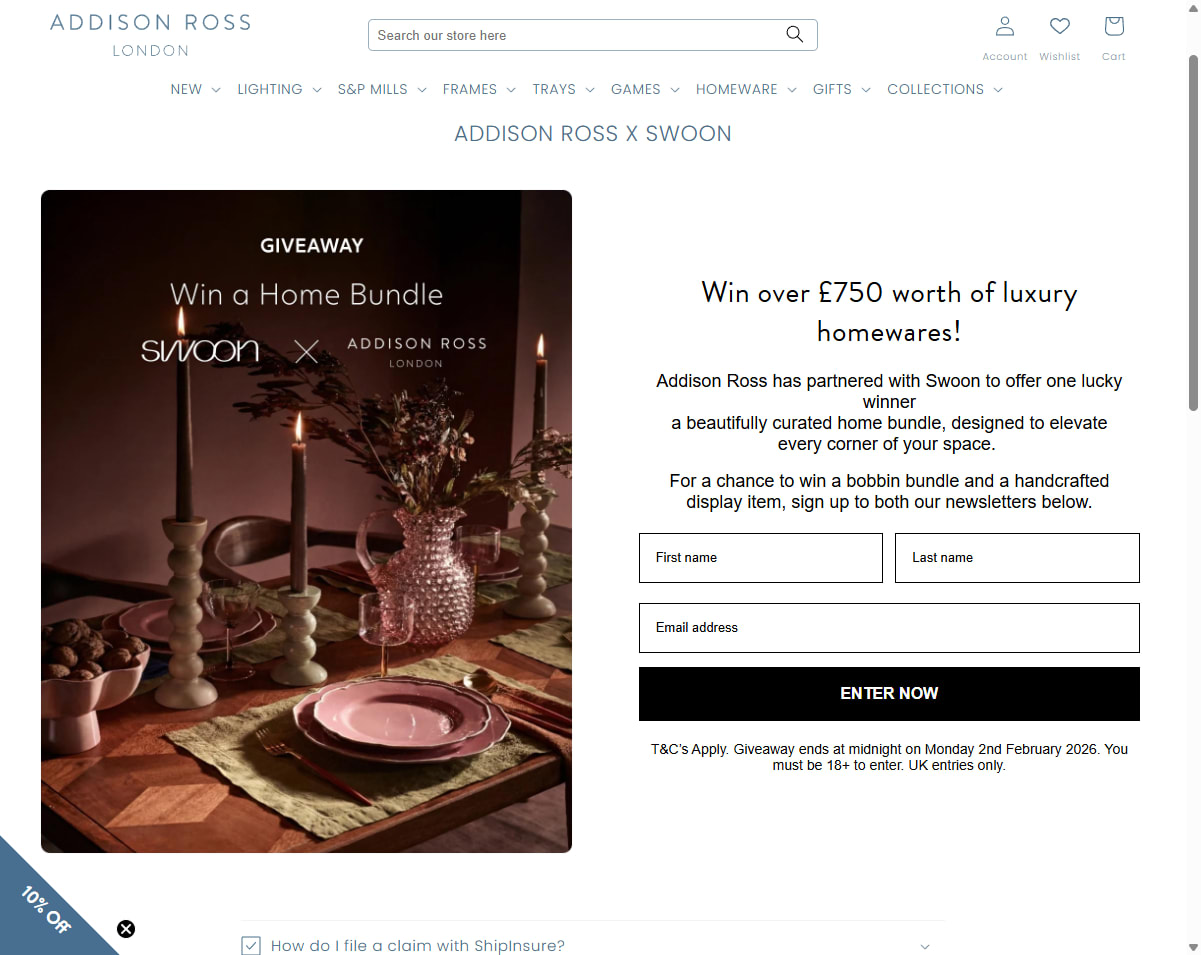Open the shopping Cart icon

click(x=1114, y=26)
